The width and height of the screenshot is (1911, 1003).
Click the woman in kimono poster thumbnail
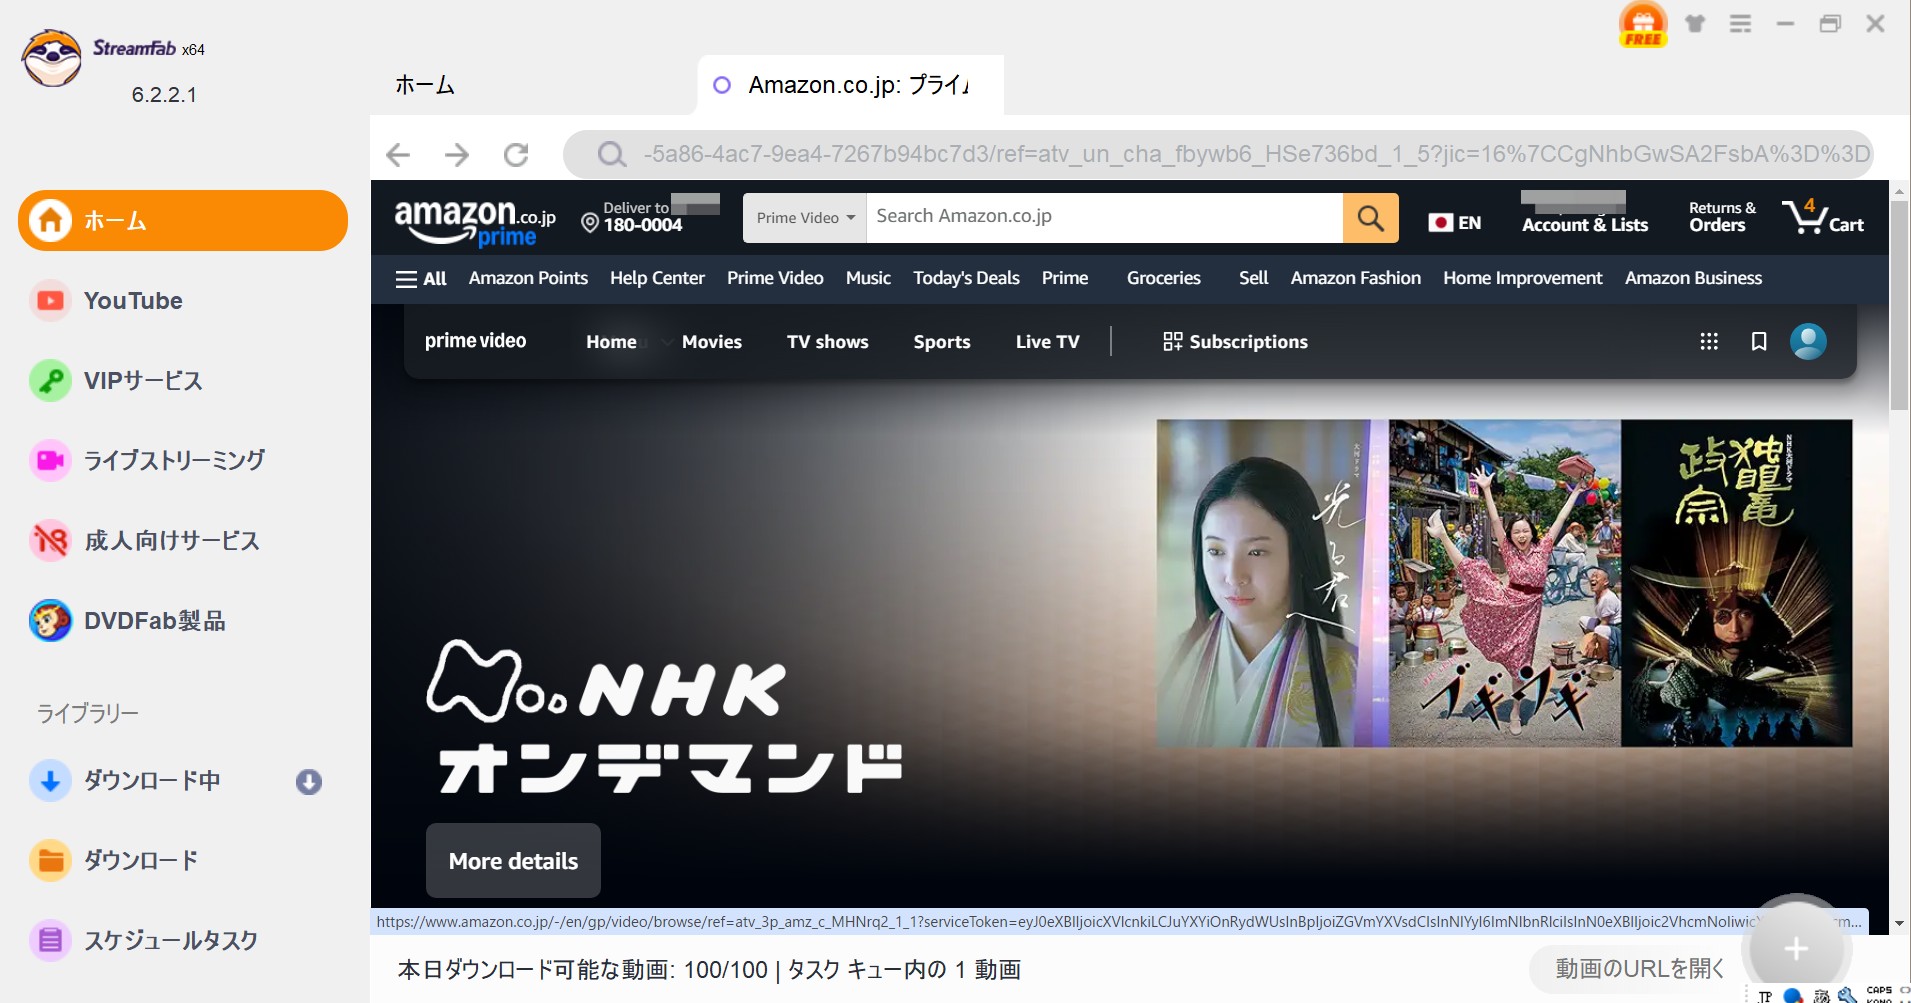tap(1273, 583)
